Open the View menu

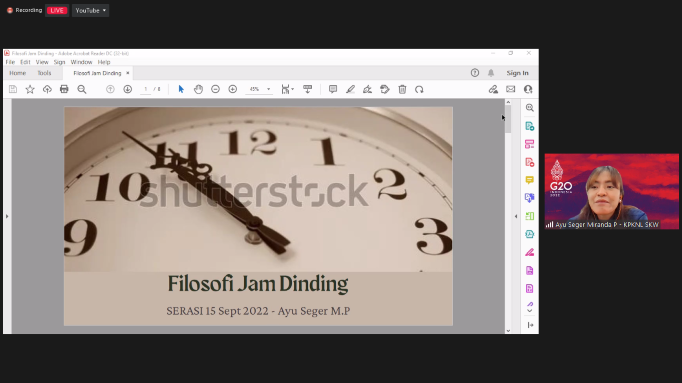pos(42,62)
